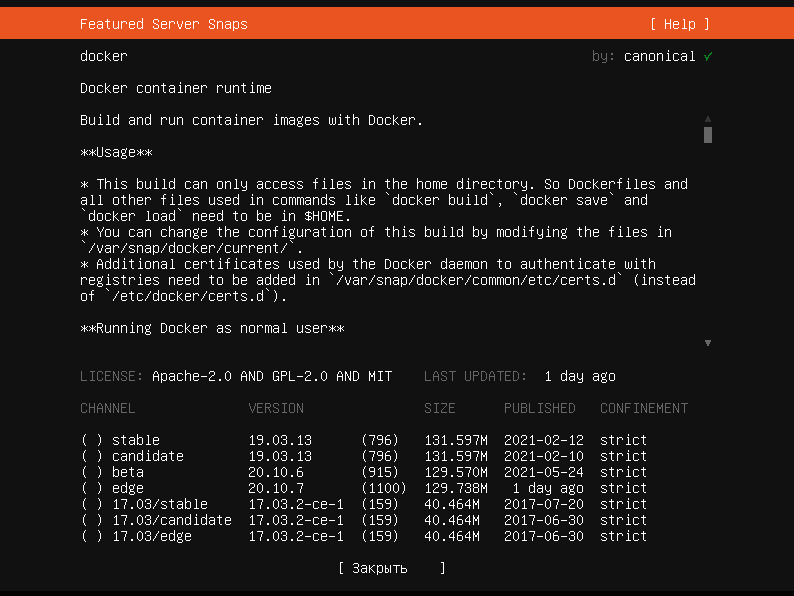This screenshot has width=794, height=596.
Task: Click revision (915) in beta row
Action: tap(380, 472)
